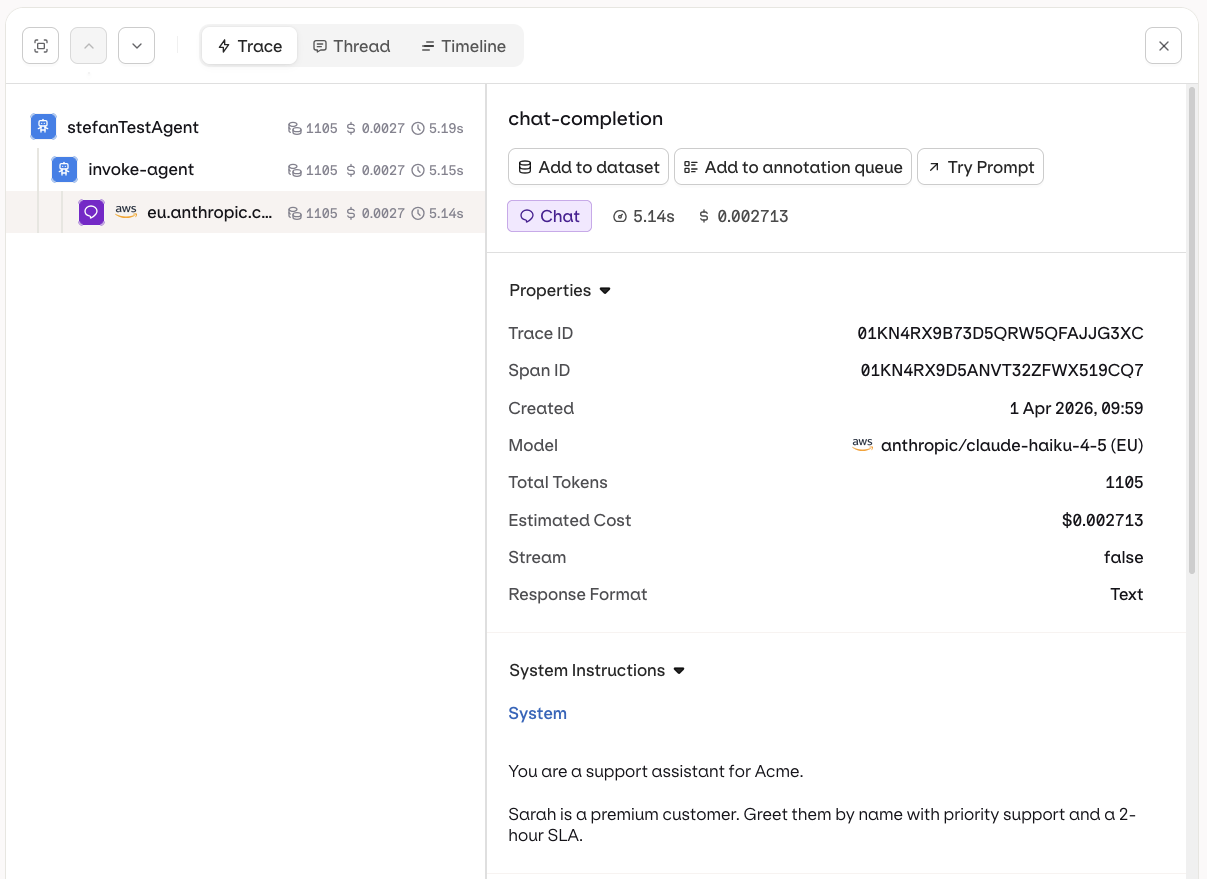Collapse the System Instructions section
Viewport: 1207px width, 879px height.
597,670
